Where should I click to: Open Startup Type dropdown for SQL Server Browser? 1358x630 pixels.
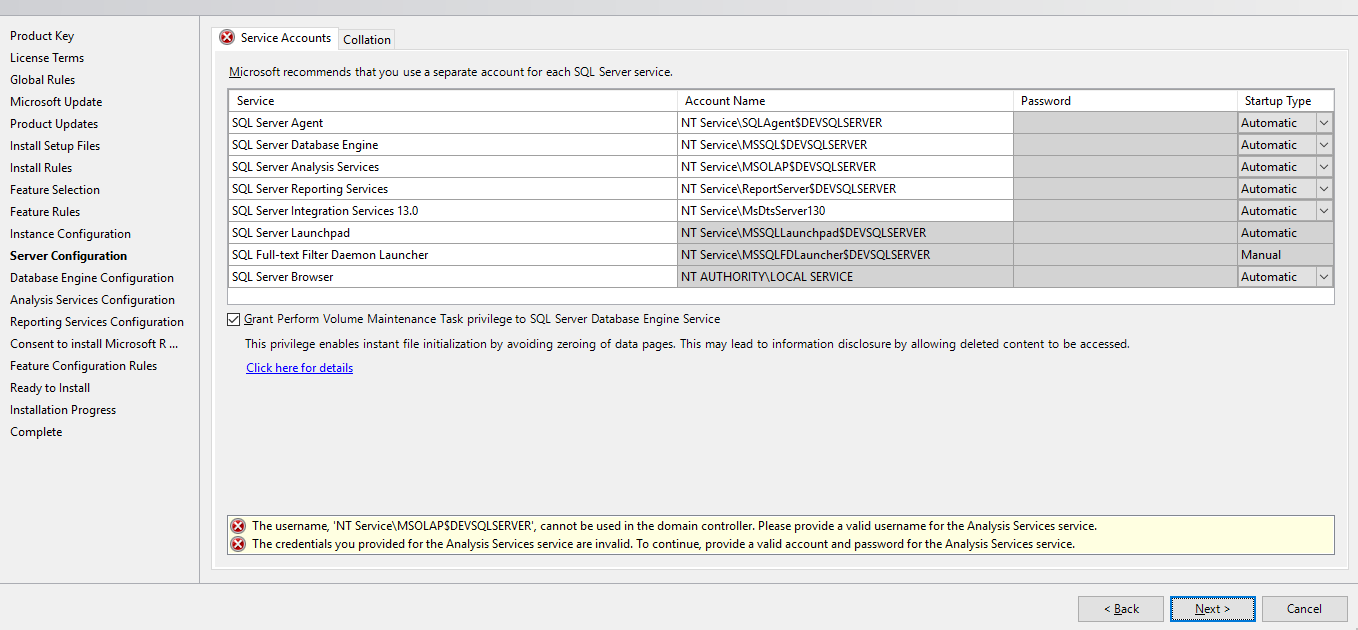(1324, 277)
